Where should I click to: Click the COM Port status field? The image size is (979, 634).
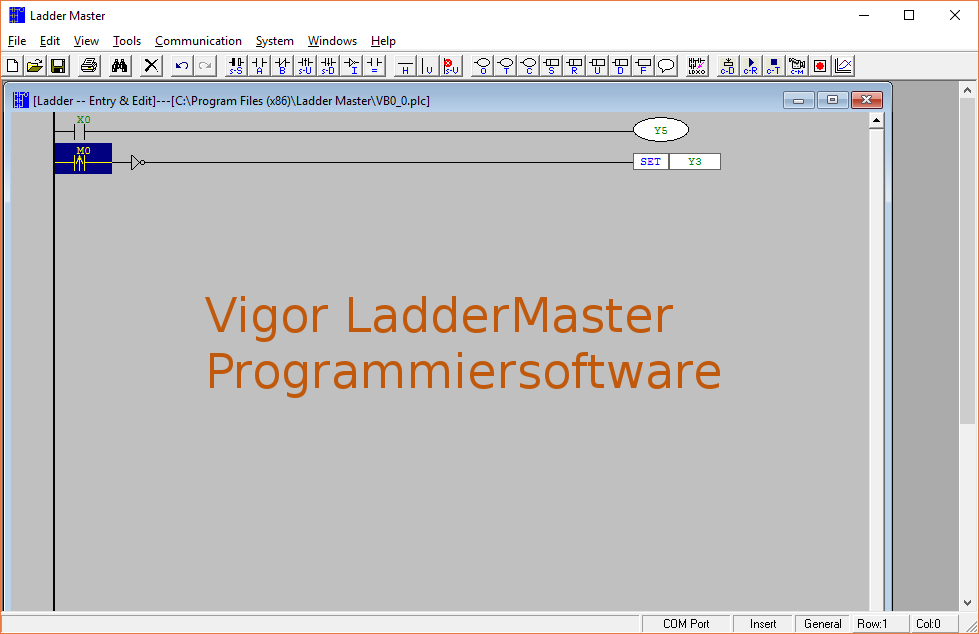click(x=686, y=623)
